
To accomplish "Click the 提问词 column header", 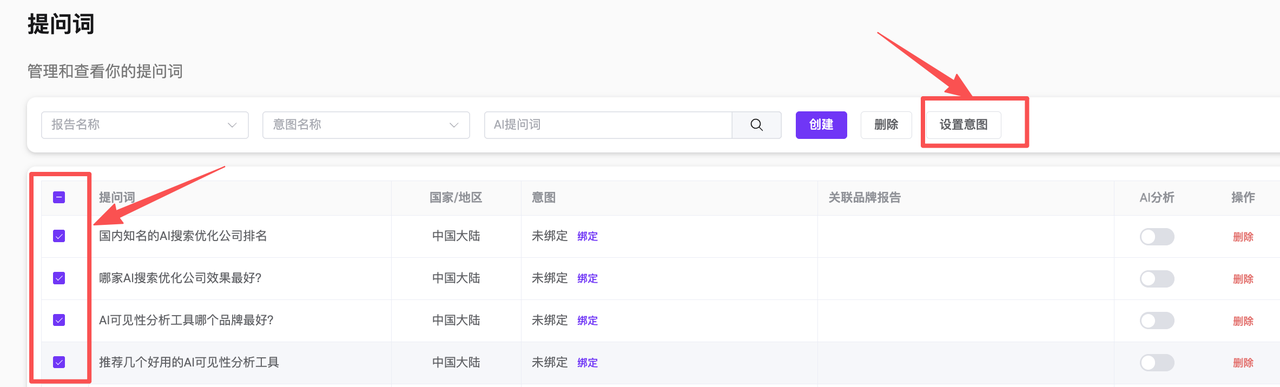I will coord(117,198).
